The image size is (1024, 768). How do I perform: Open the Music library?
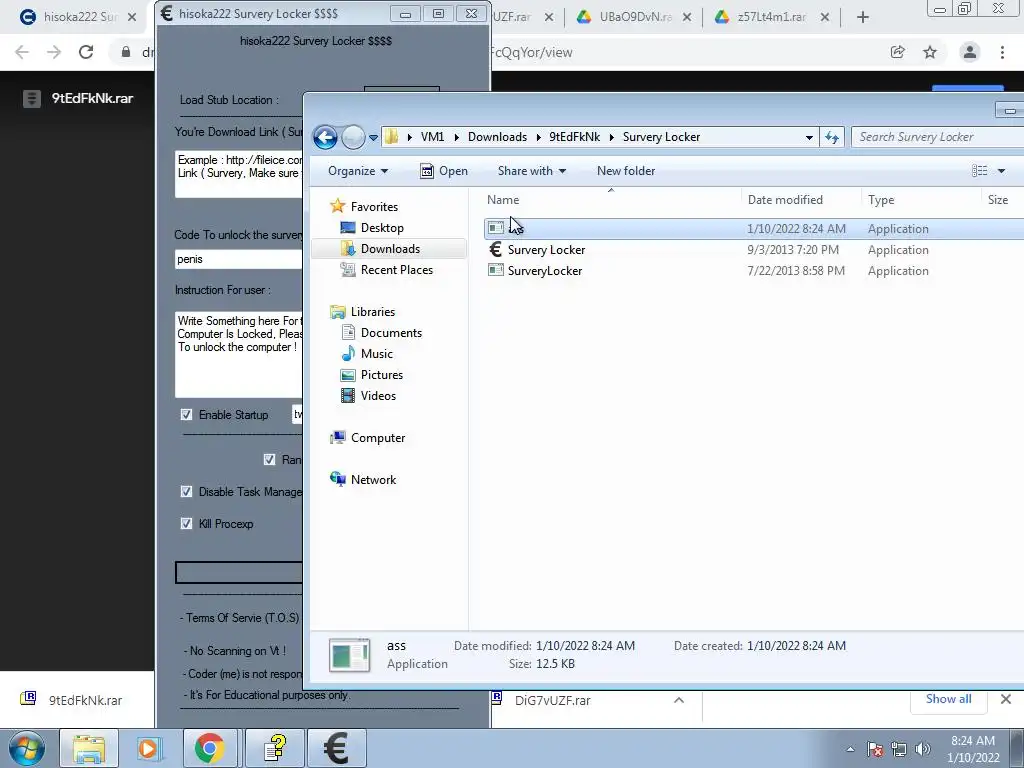tap(377, 354)
